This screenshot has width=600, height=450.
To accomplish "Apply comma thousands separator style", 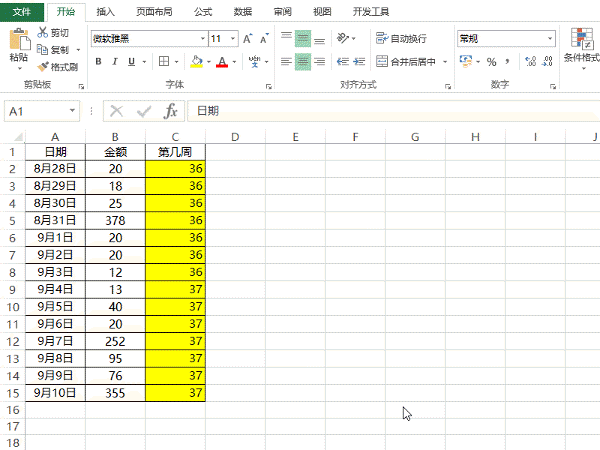I will click(x=507, y=61).
